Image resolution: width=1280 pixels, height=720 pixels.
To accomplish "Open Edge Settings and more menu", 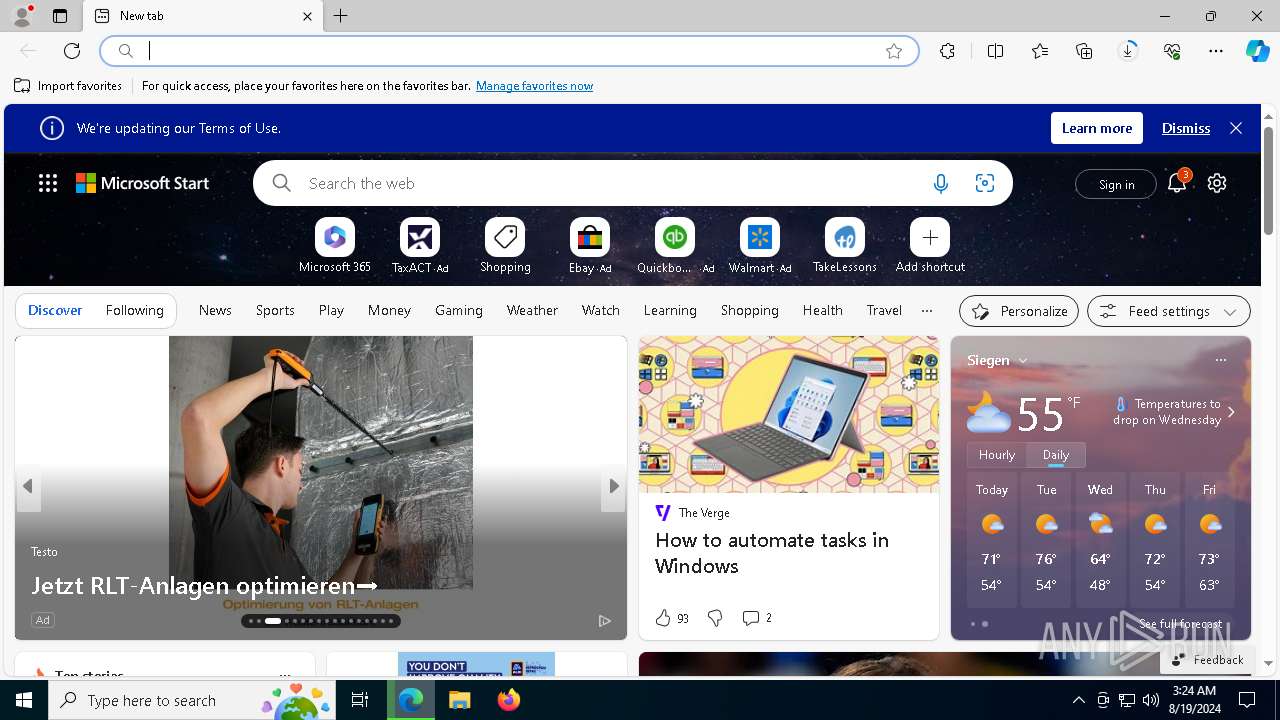I will [x=1216, y=51].
